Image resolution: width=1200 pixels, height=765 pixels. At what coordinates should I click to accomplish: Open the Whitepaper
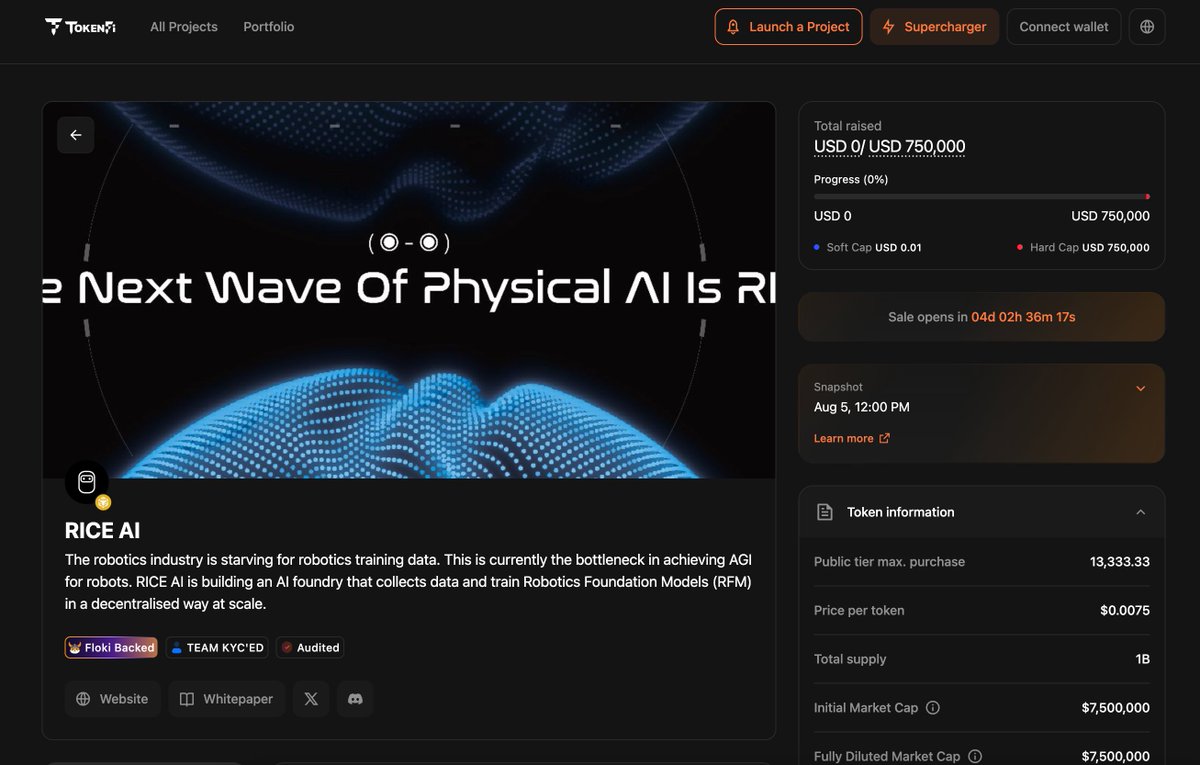tap(227, 699)
